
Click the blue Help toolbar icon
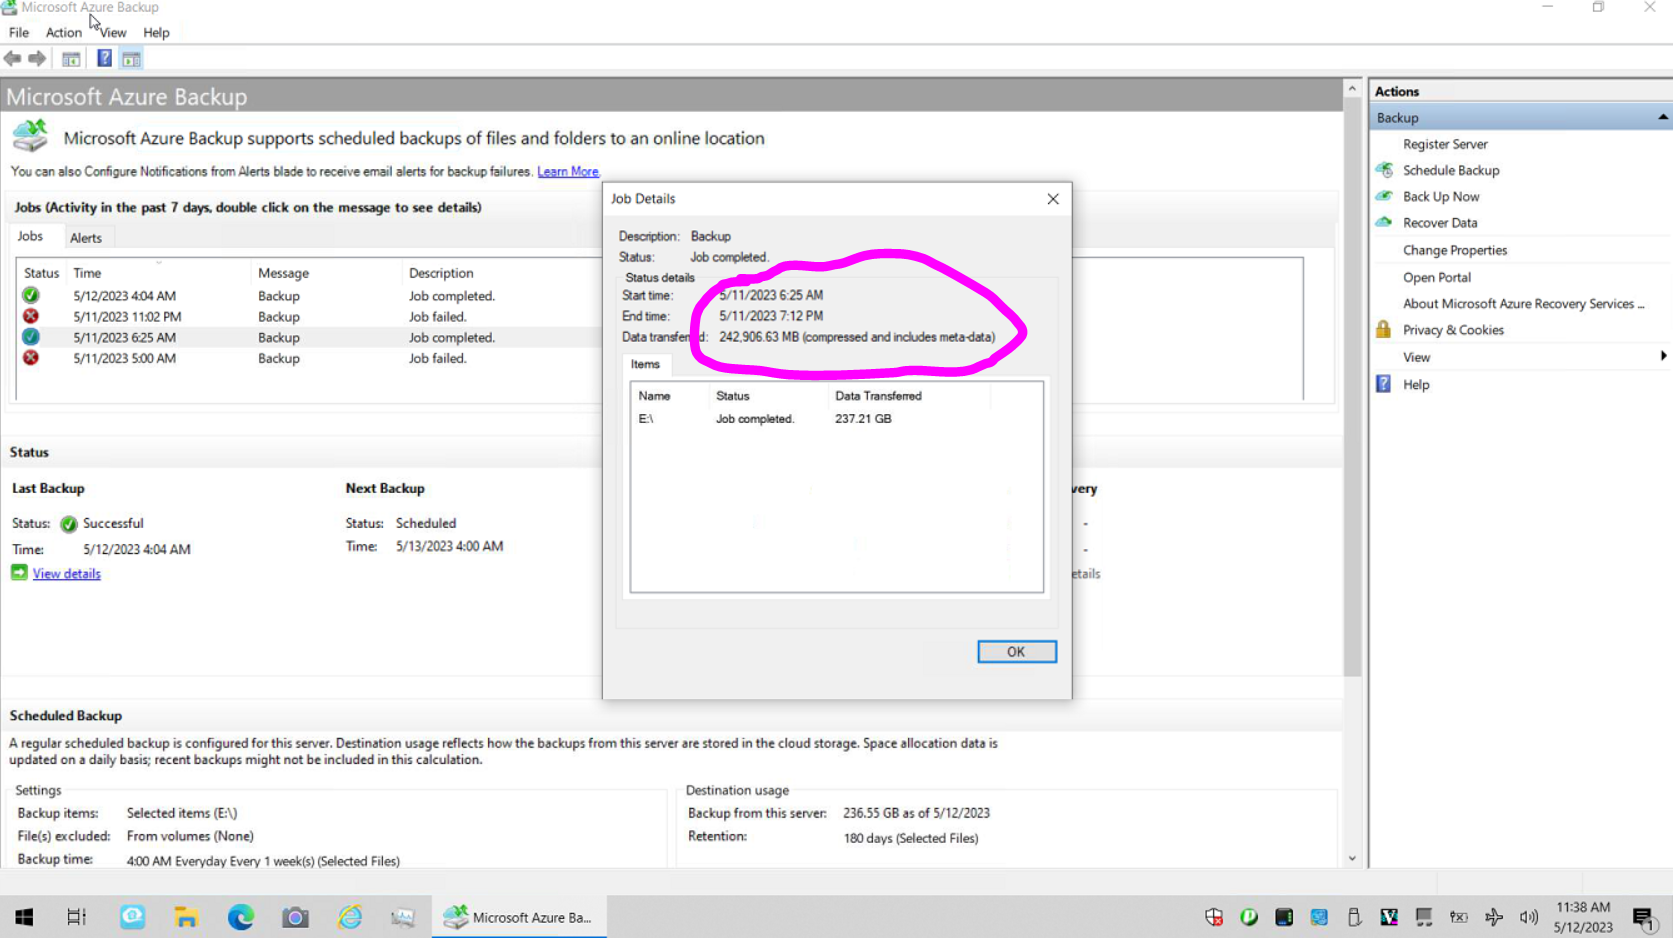point(104,59)
